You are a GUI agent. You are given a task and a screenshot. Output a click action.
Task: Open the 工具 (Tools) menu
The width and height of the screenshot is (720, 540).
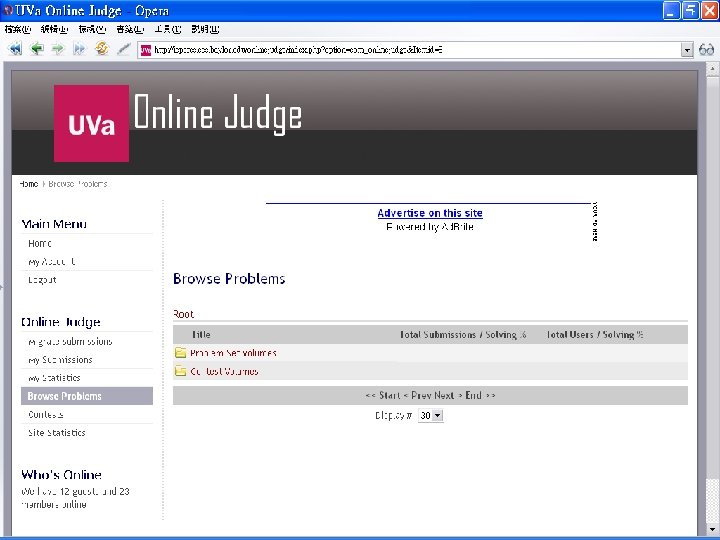point(168,29)
